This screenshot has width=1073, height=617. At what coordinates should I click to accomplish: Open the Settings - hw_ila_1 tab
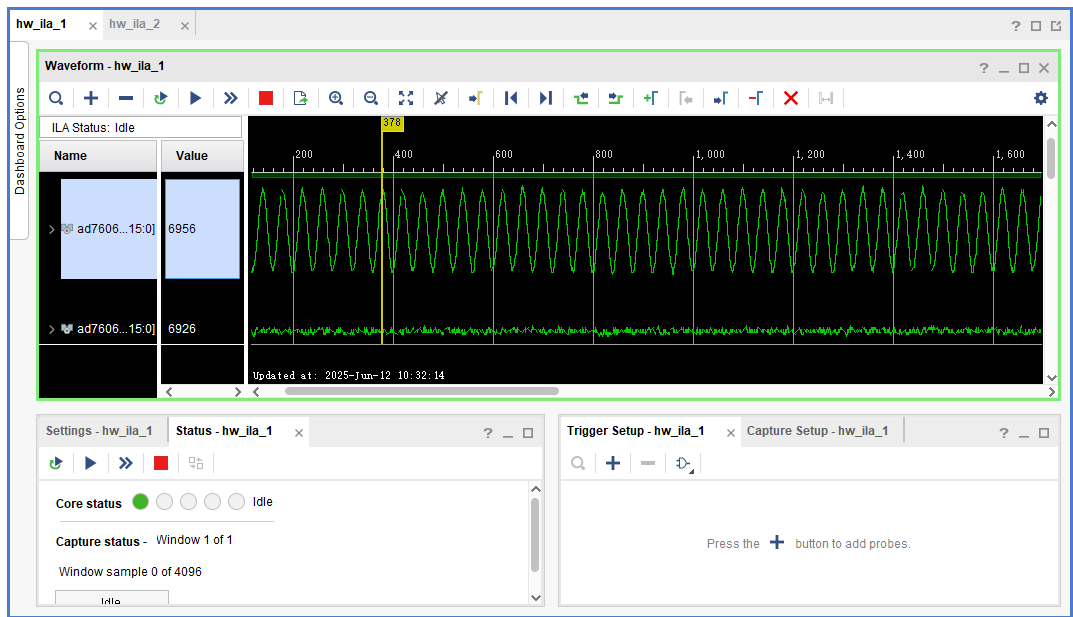click(99, 431)
